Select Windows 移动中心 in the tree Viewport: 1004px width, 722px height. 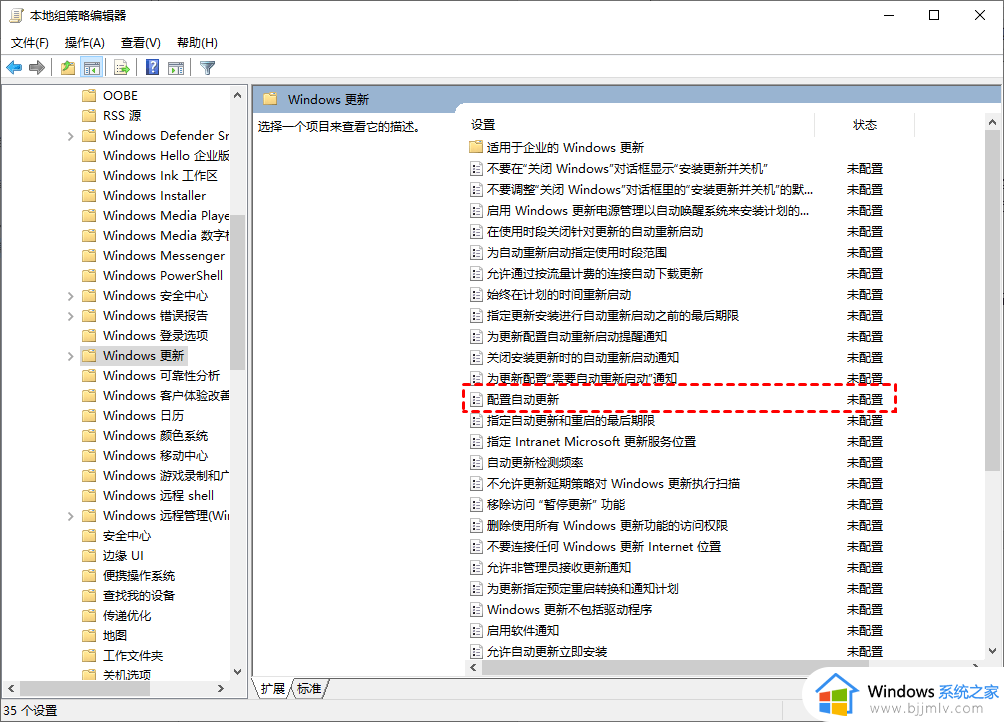[156, 455]
